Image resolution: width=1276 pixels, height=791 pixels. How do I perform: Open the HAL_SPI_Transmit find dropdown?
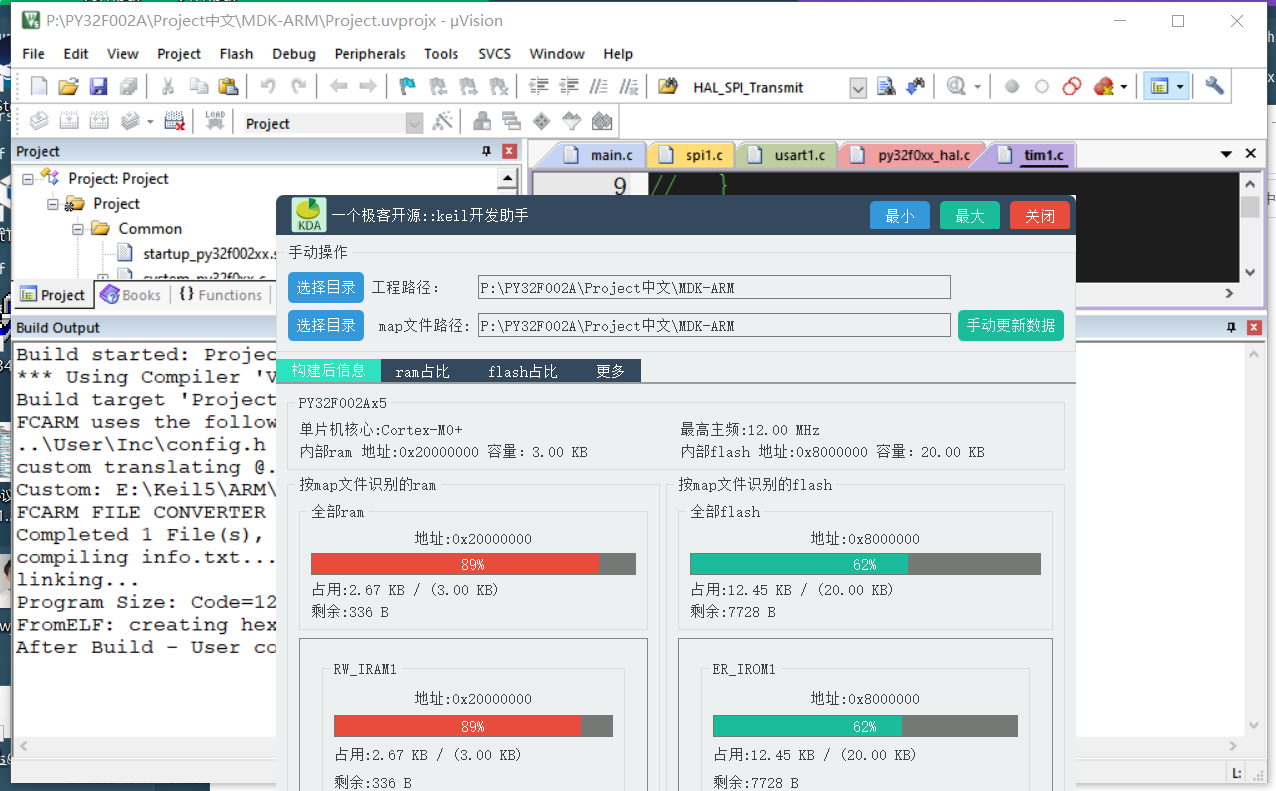858,88
